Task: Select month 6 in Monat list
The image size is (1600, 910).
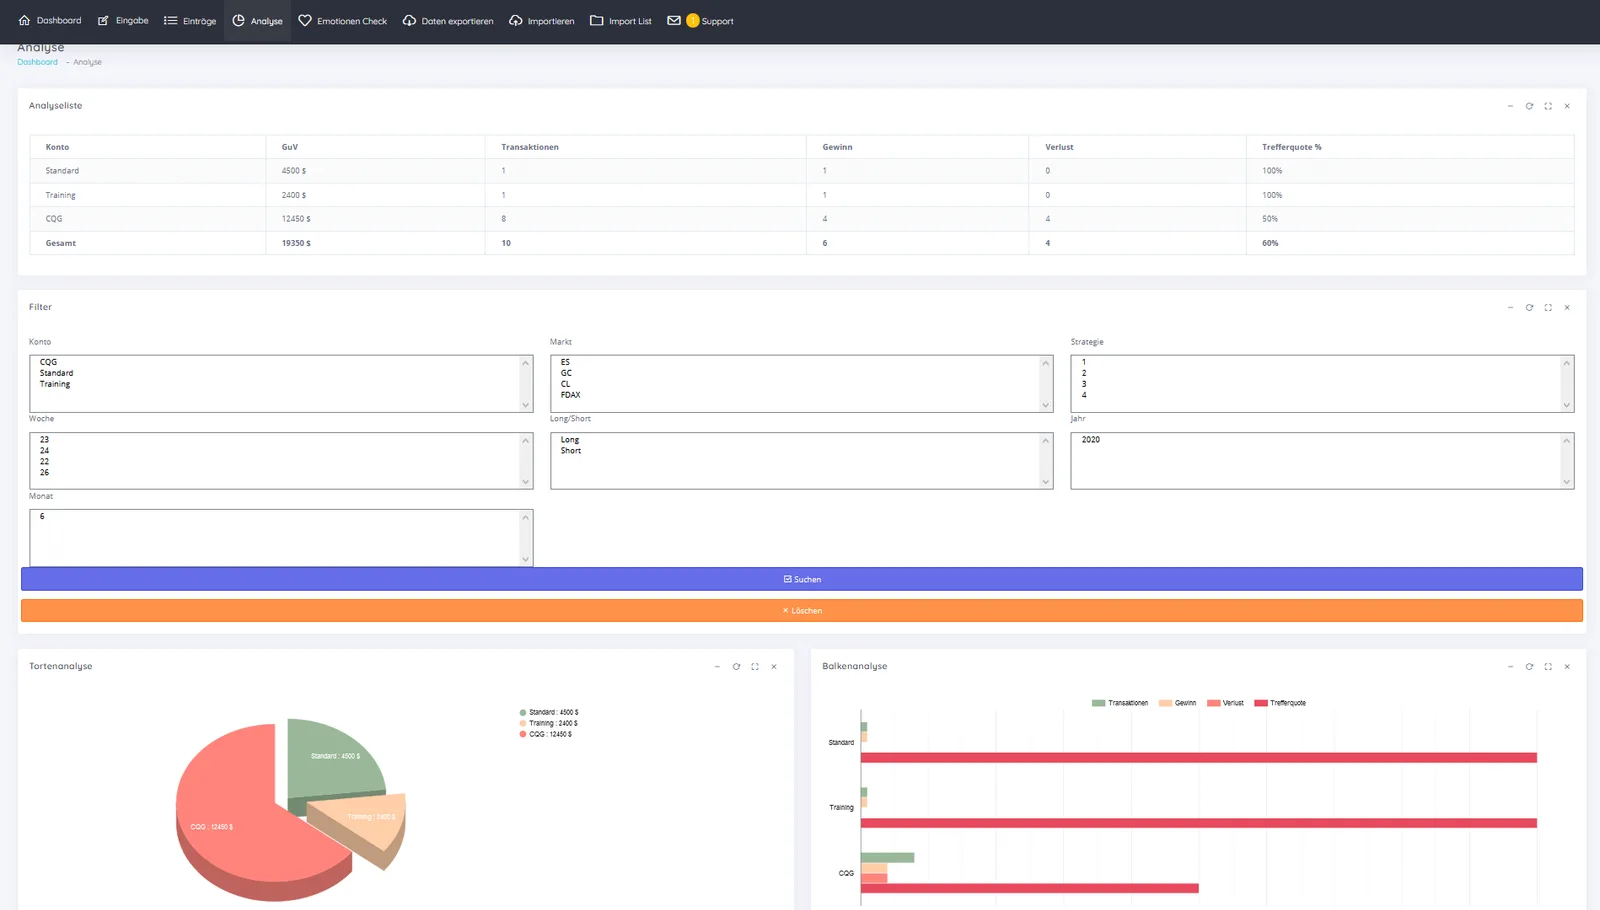Action: tap(42, 517)
